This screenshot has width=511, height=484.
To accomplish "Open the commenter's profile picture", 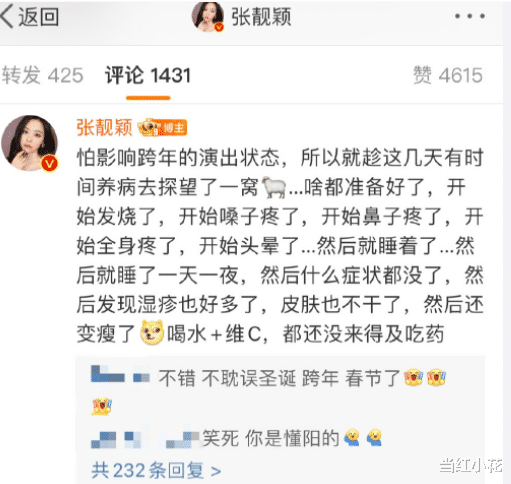I will click(x=30, y=143).
